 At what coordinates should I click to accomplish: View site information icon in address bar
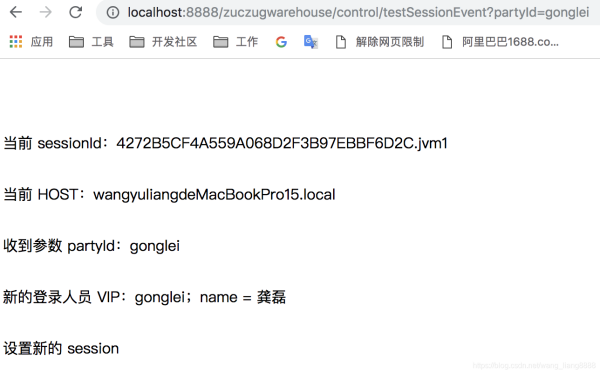coord(112,12)
